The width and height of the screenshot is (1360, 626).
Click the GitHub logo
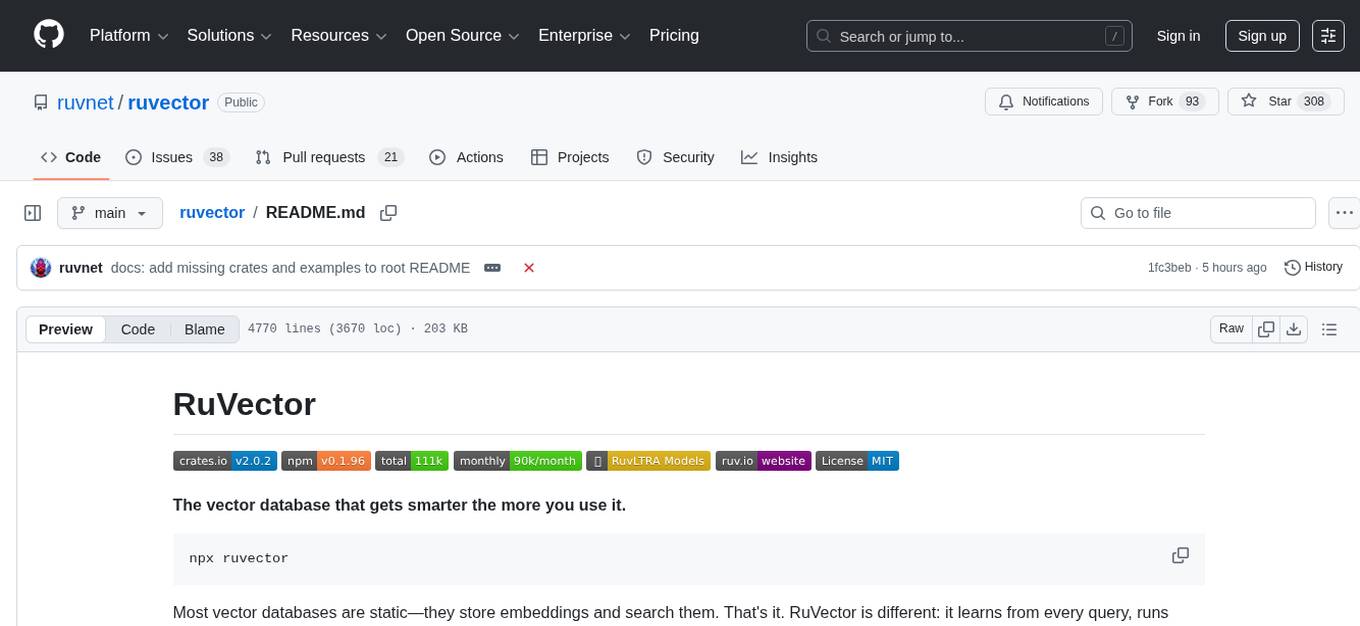[x=48, y=35]
